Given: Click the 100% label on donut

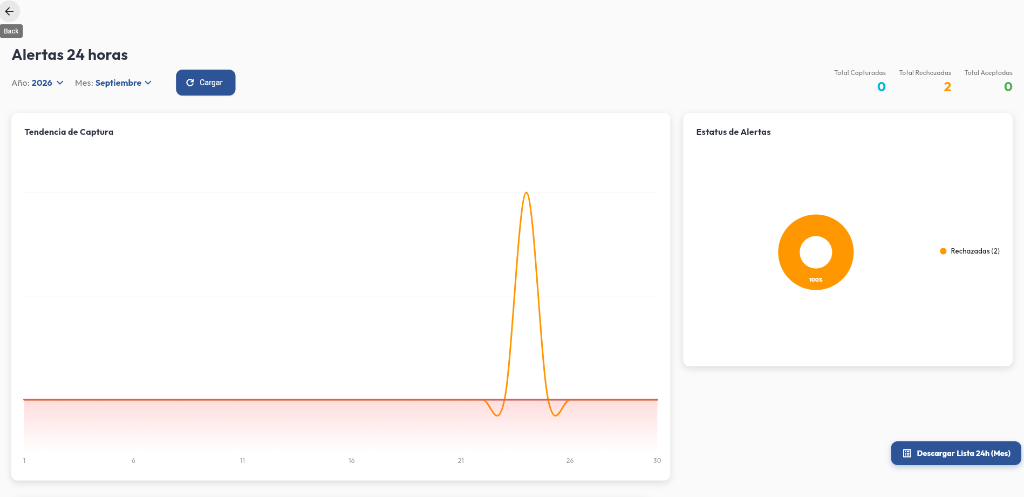Looking at the screenshot, I should (x=816, y=280).
